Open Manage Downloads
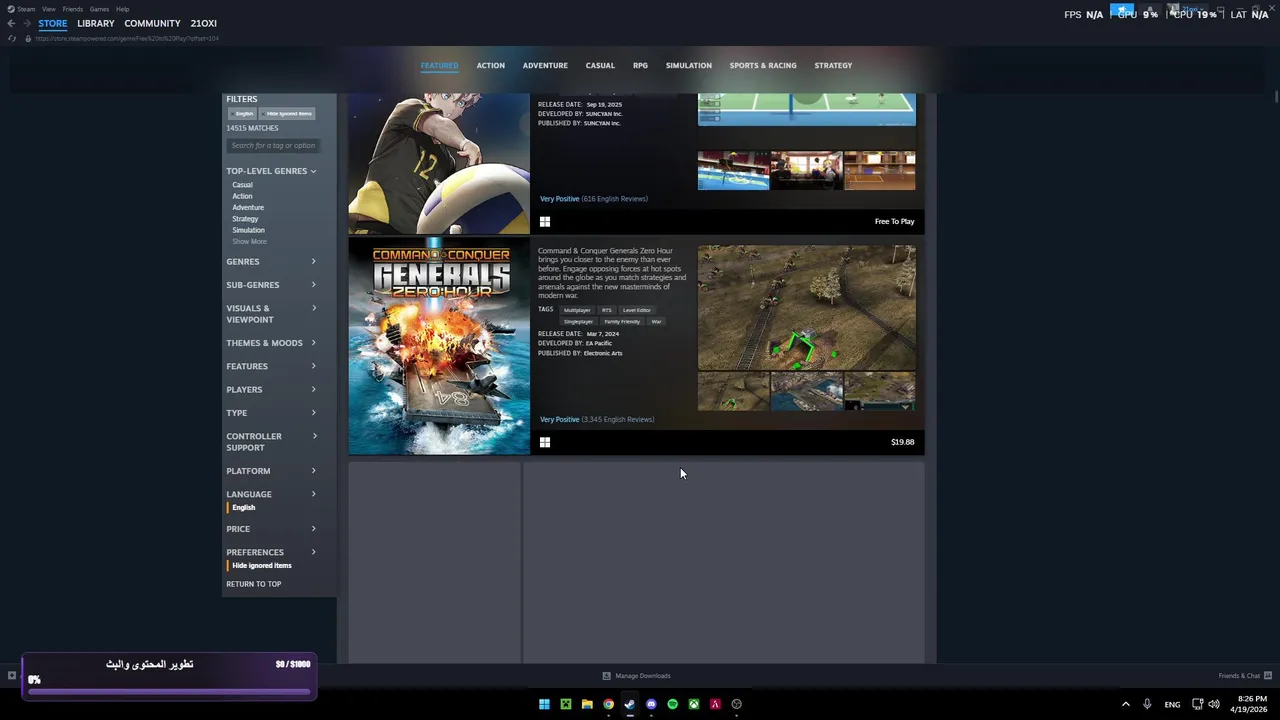This screenshot has width=1280, height=720. point(637,676)
